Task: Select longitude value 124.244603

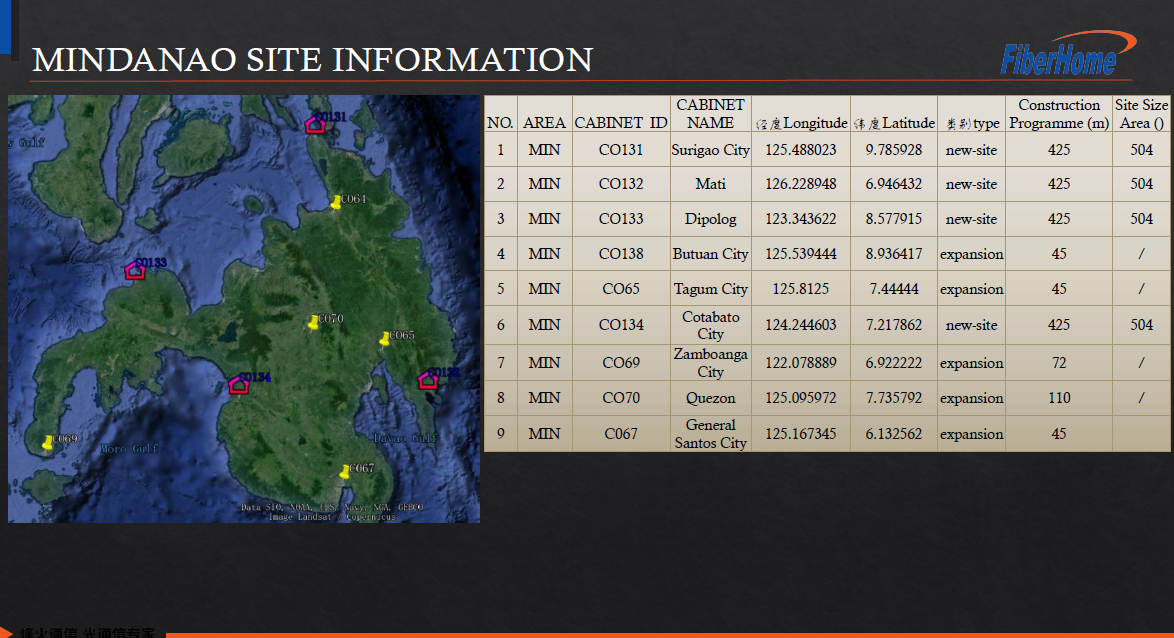Action: pos(800,324)
